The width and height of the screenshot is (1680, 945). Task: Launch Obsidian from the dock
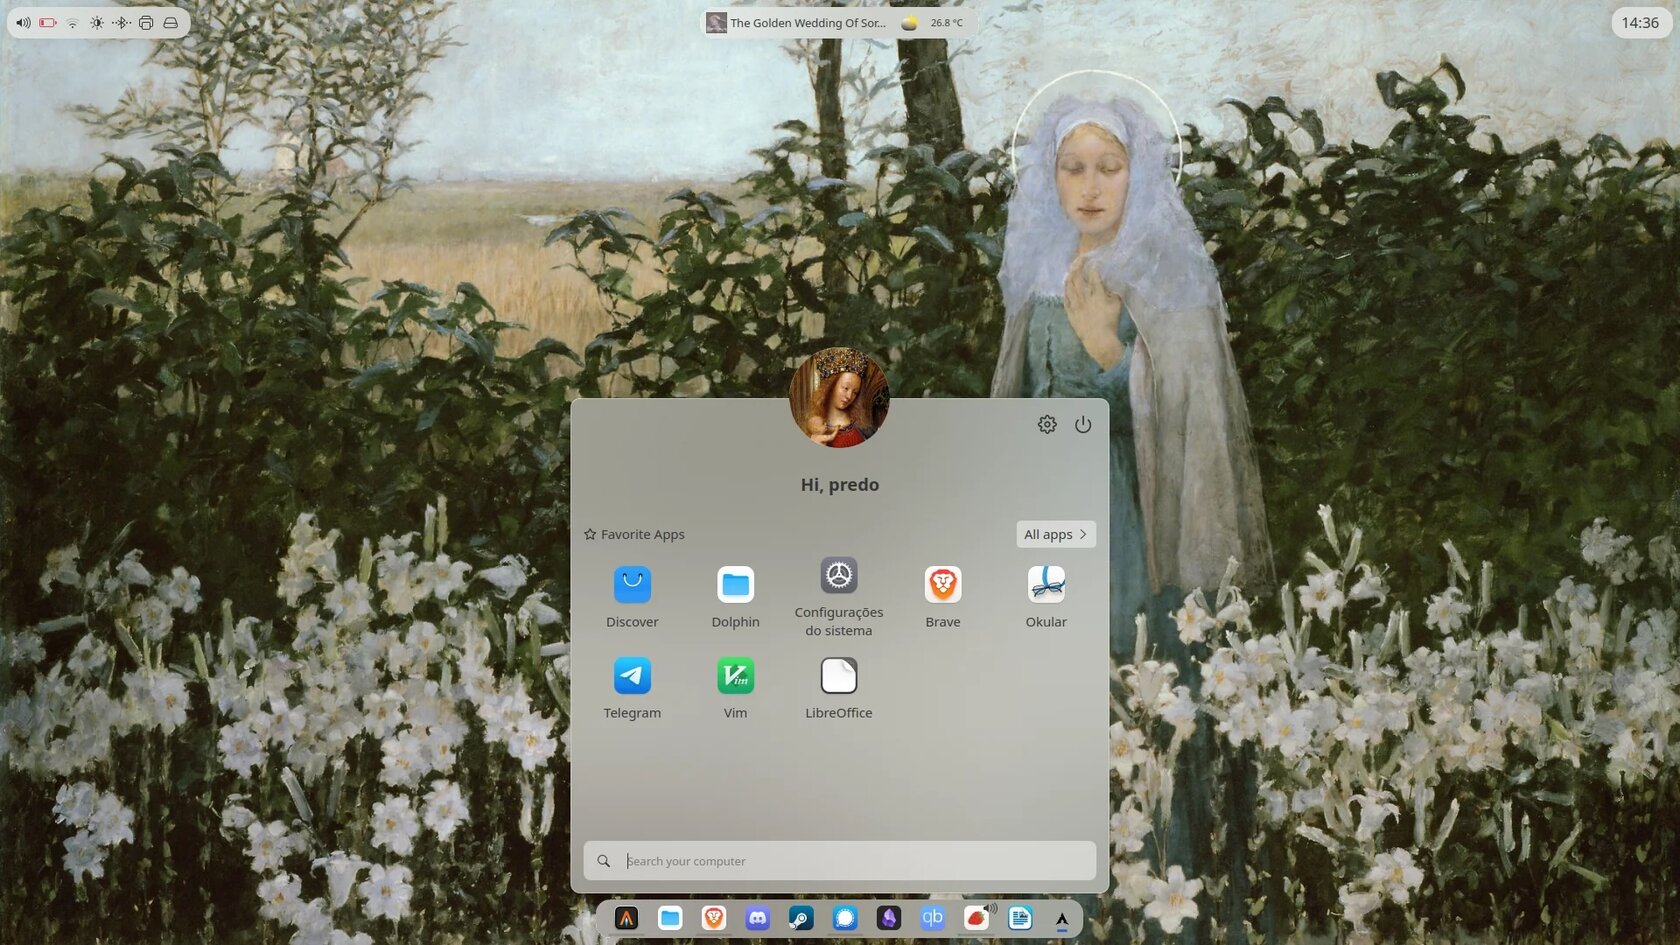888,918
